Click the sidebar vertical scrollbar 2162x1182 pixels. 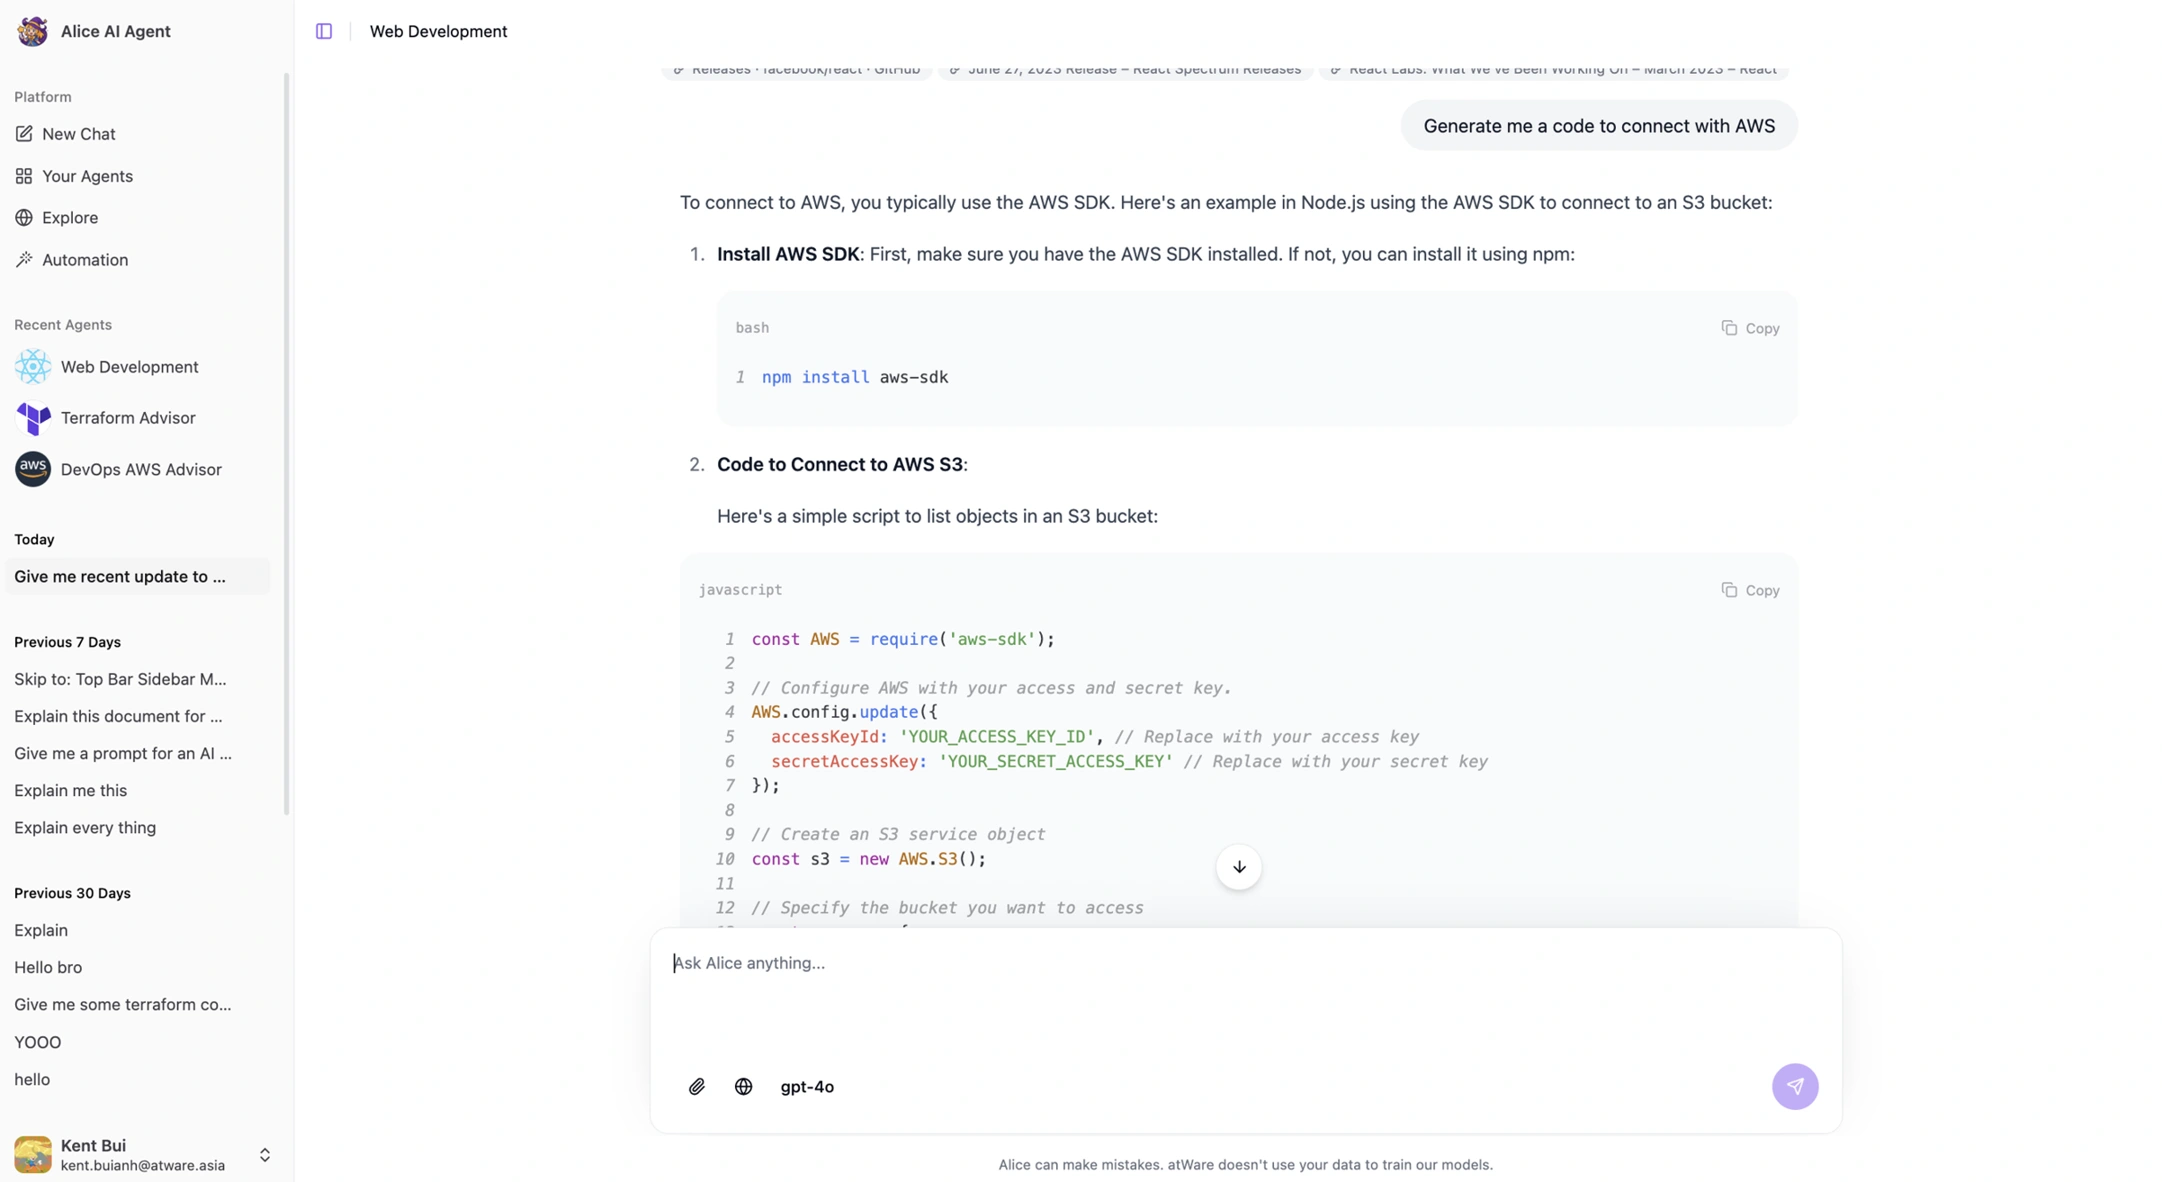tap(287, 444)
